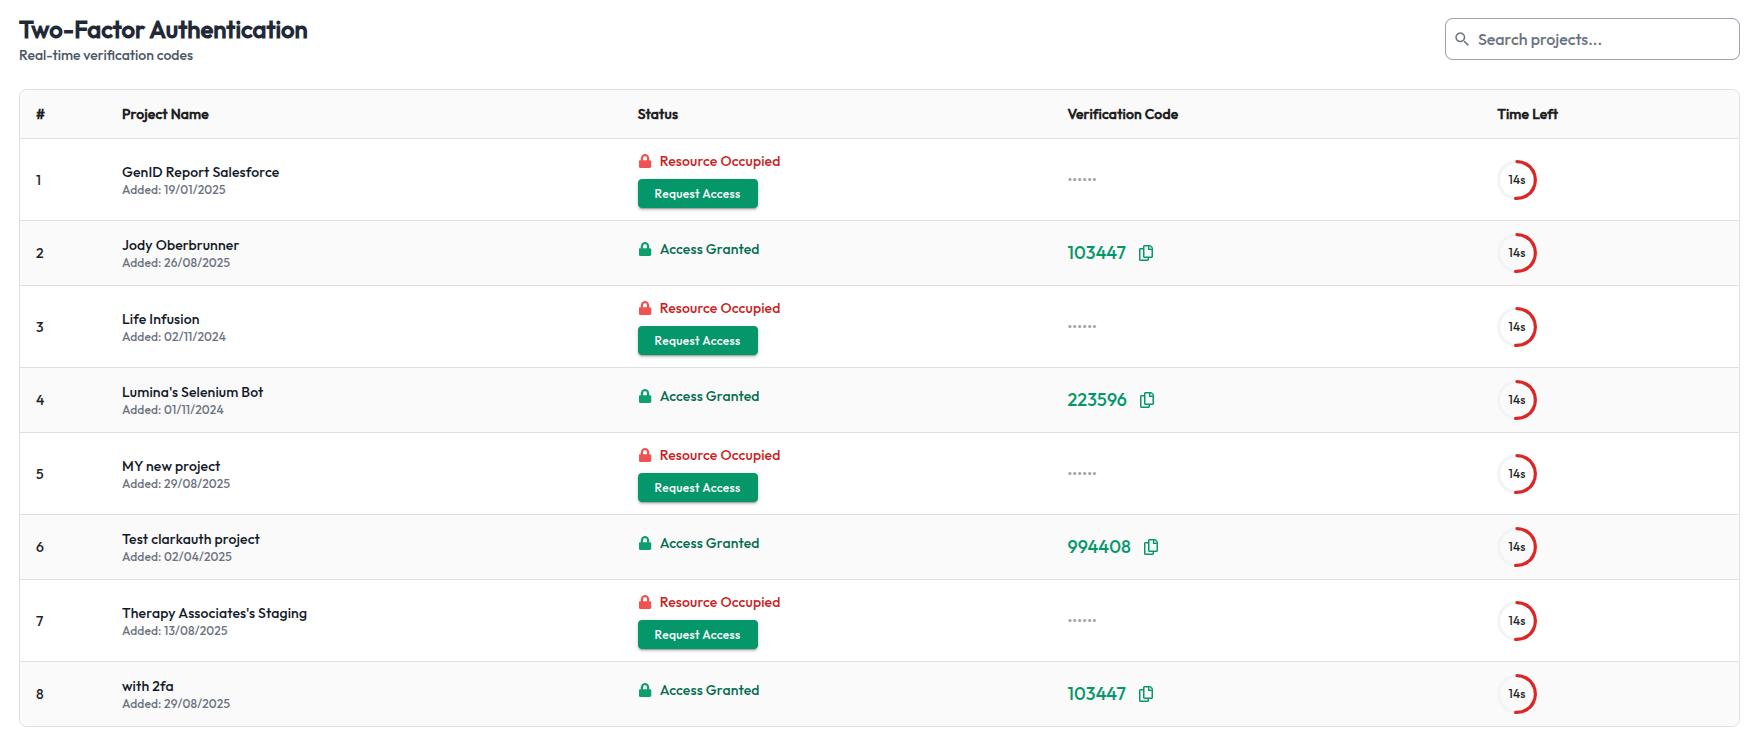Click red lock icon for GenID Report Salesforce
This screenshot has width=1764, height=753.
coord(645,161)
